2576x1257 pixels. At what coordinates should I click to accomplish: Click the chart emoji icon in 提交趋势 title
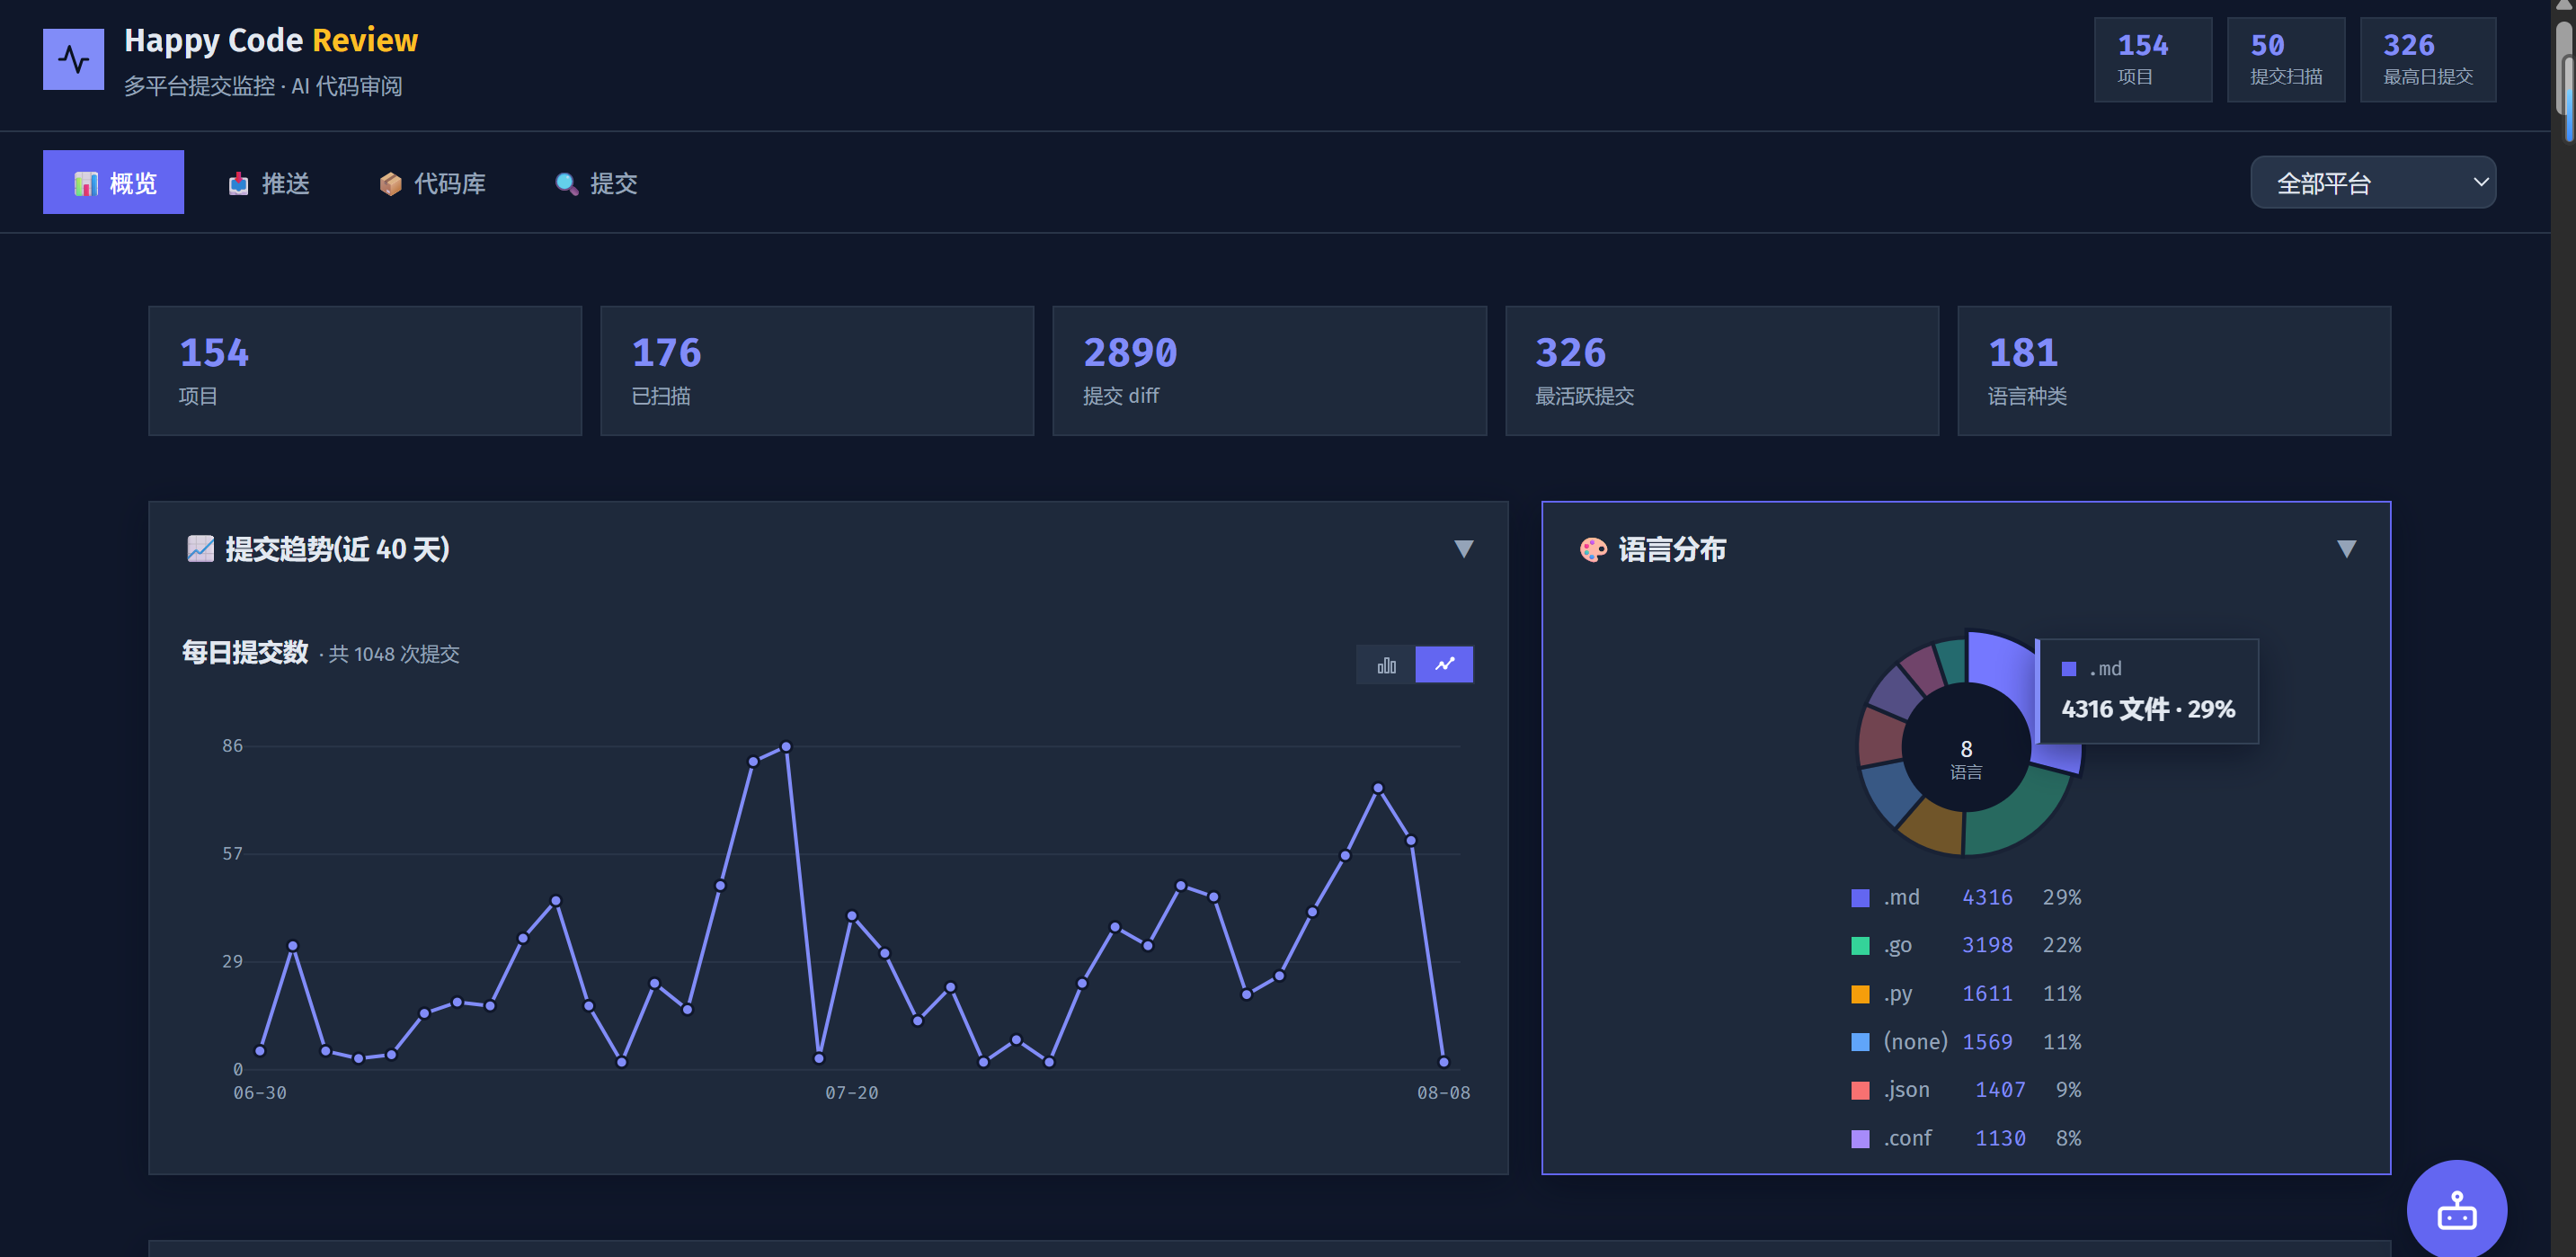[x=200, y=548]
